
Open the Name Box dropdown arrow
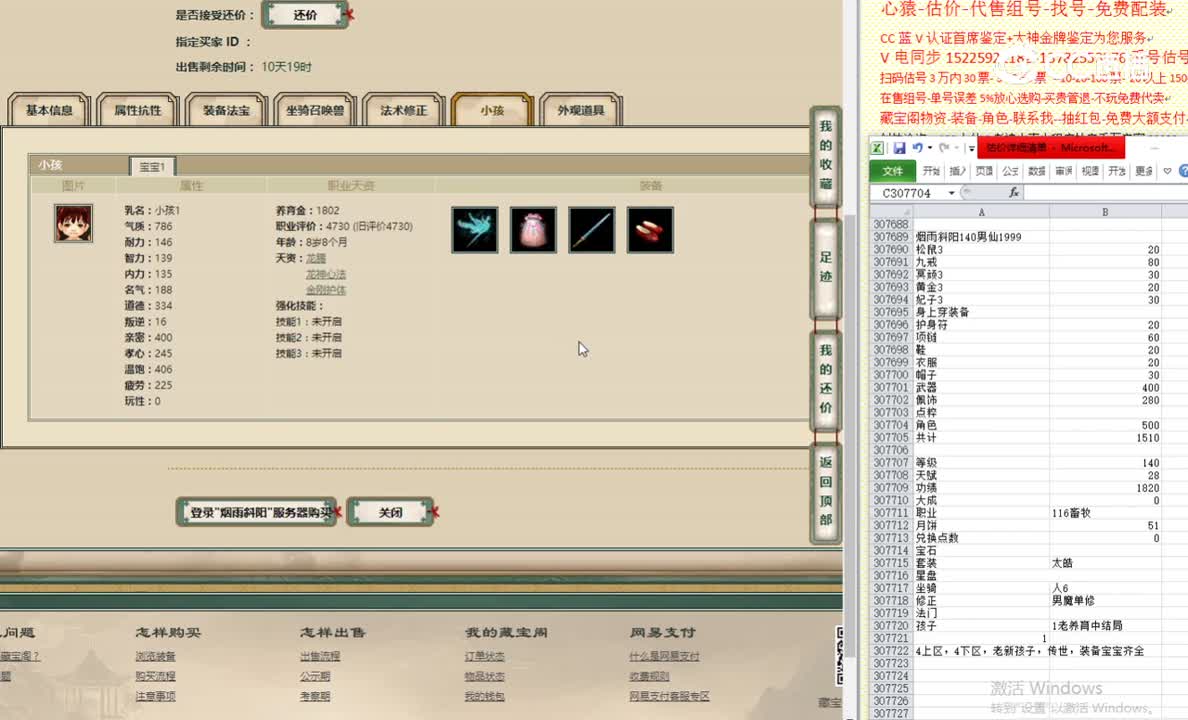[951, 191]
